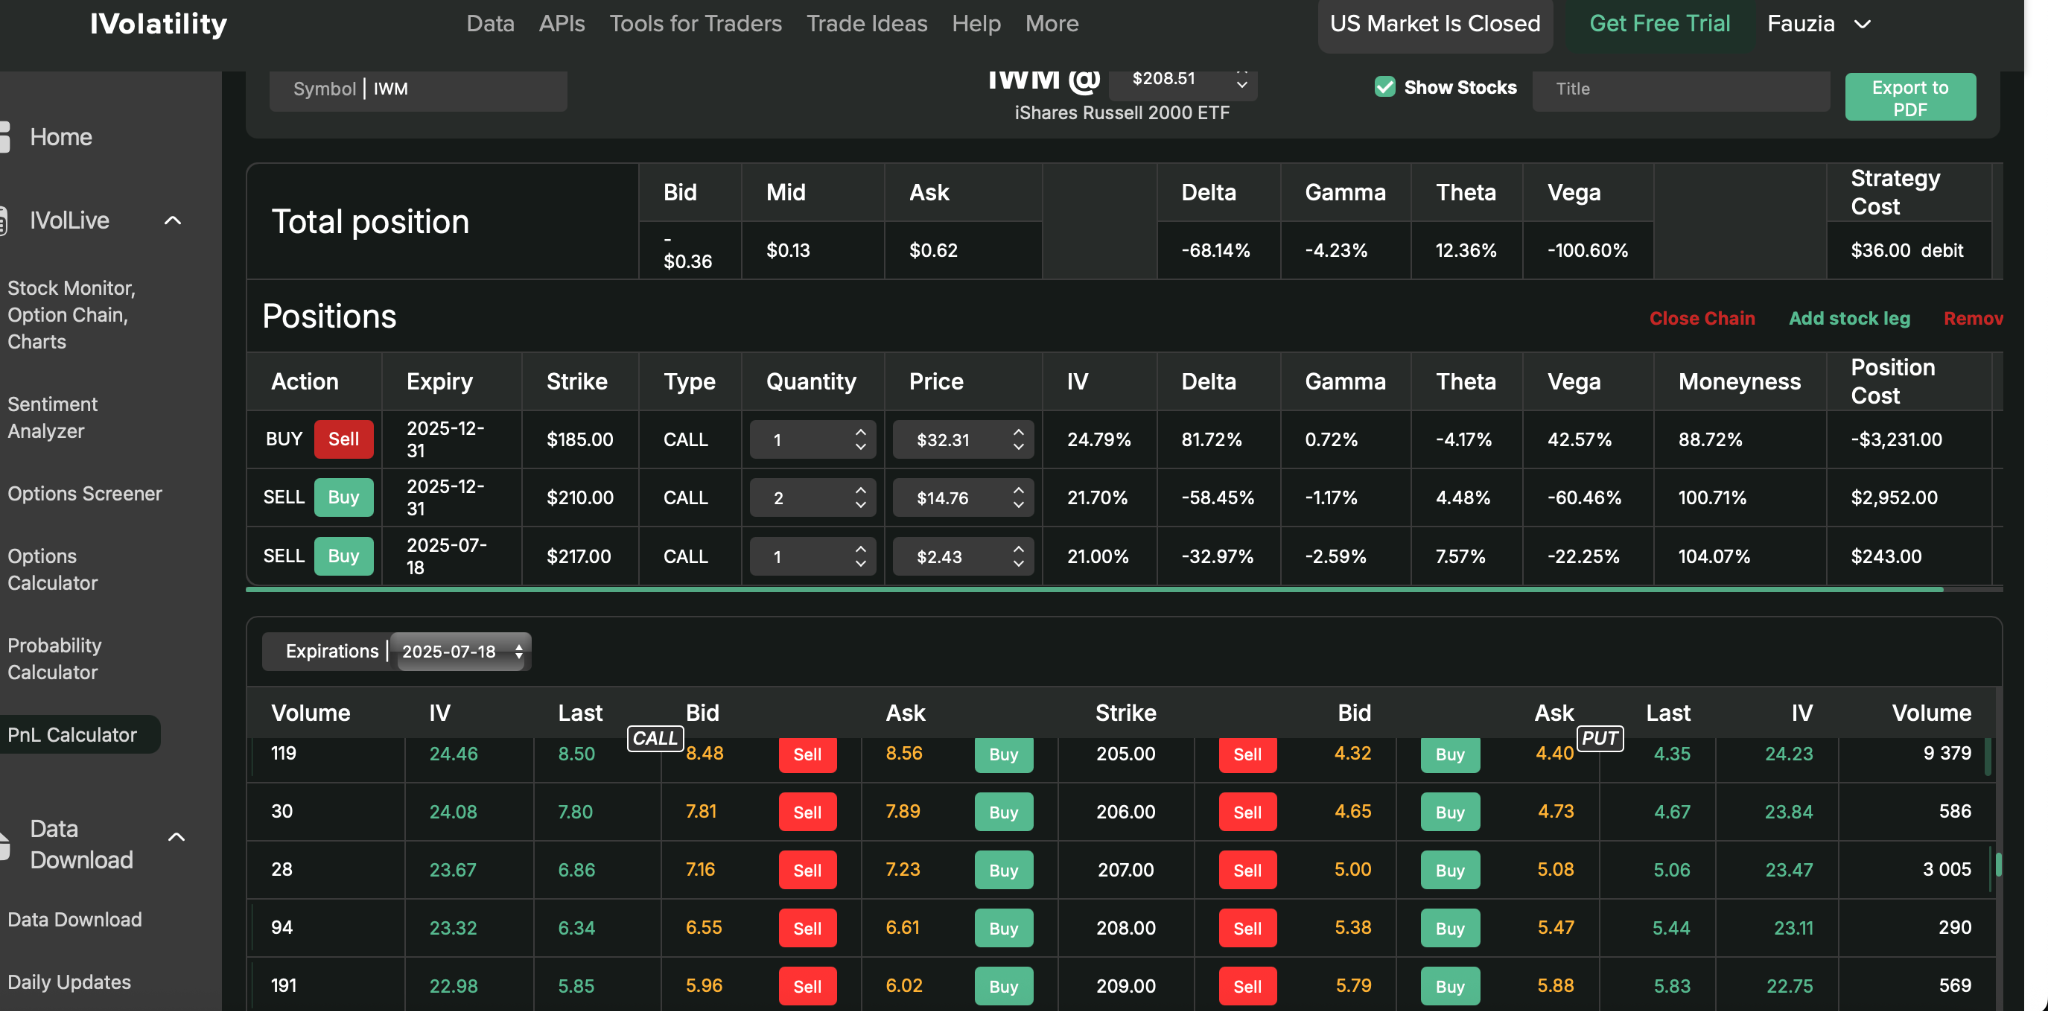
Task: Open Probability Calculator
Action: coord(54,659)
